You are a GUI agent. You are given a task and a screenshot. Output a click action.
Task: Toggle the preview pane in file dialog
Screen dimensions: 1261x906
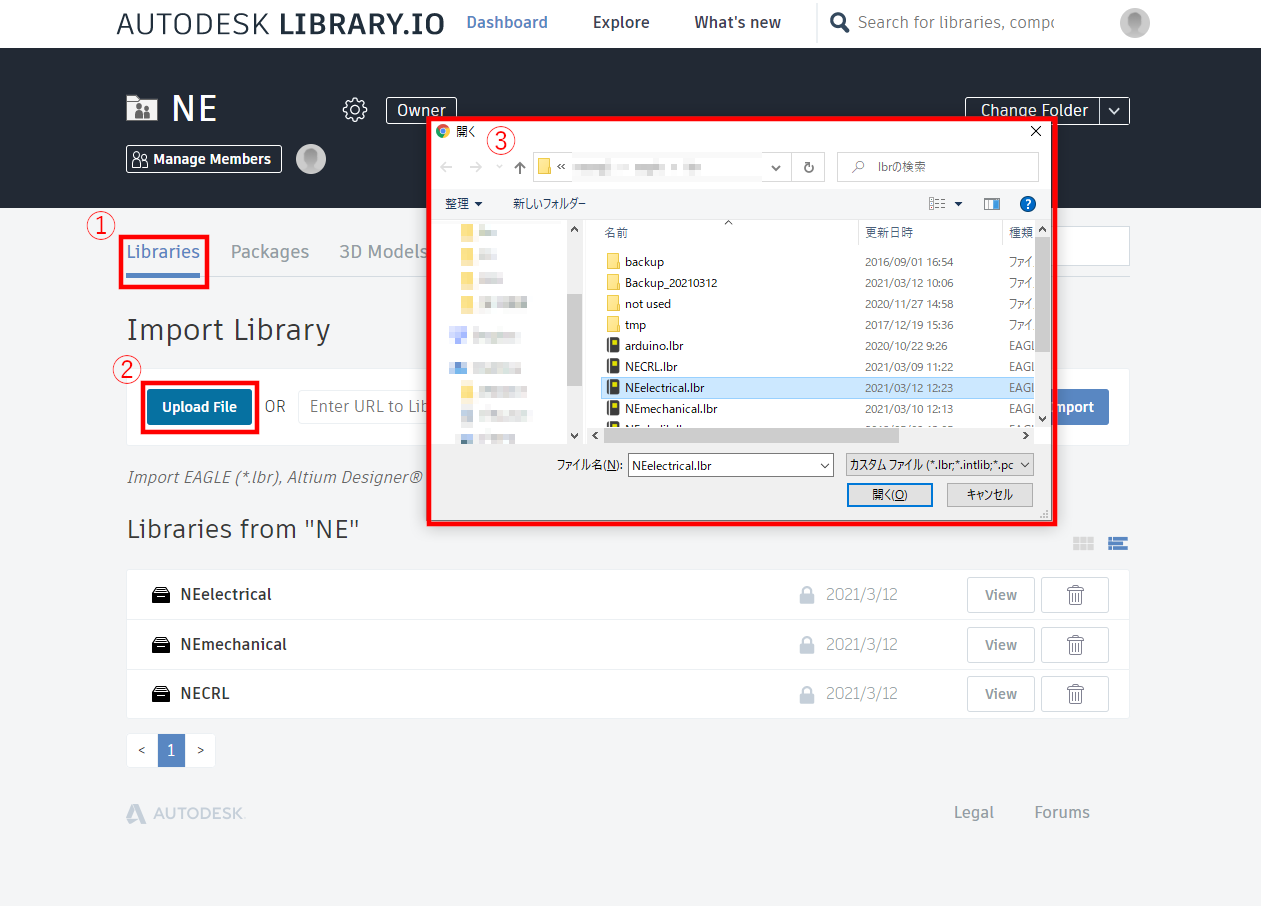point(992,204)
